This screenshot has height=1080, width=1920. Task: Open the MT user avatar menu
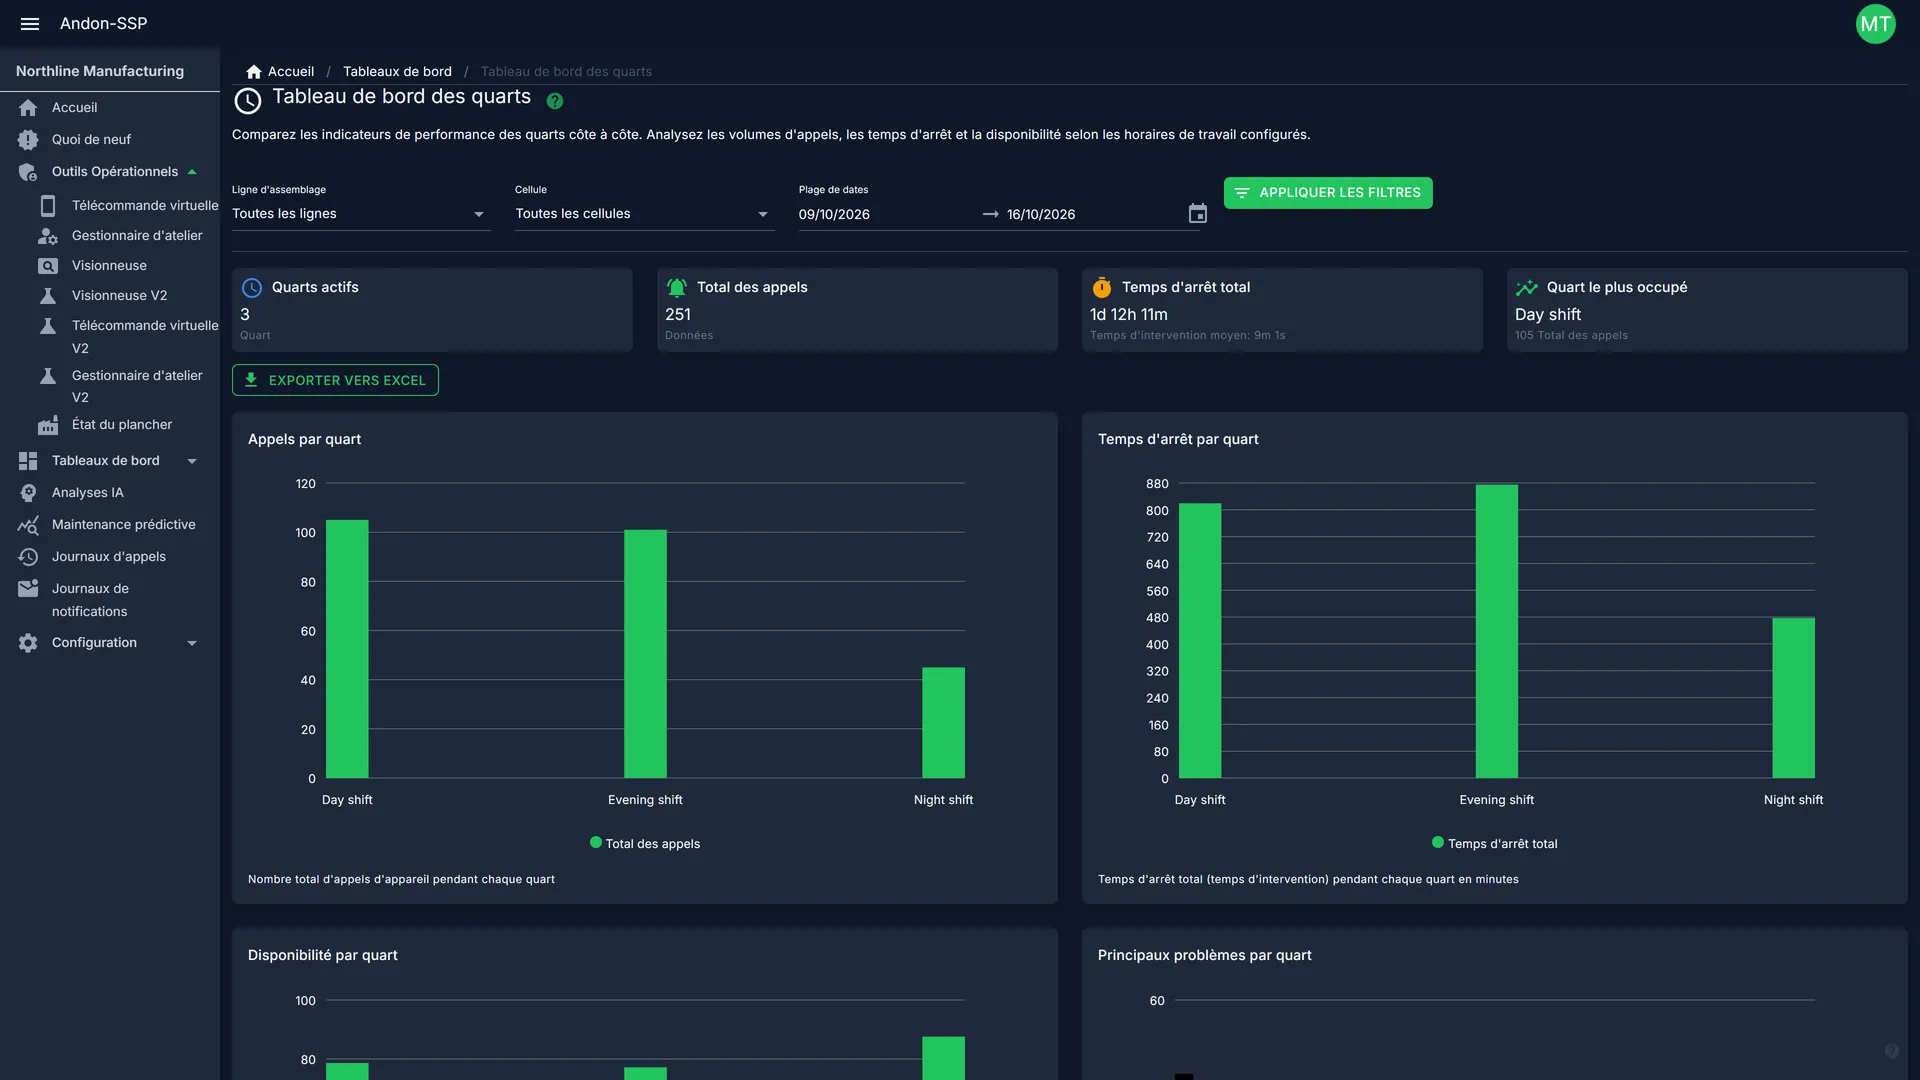pyautogui.click(x=1875, y=24)
